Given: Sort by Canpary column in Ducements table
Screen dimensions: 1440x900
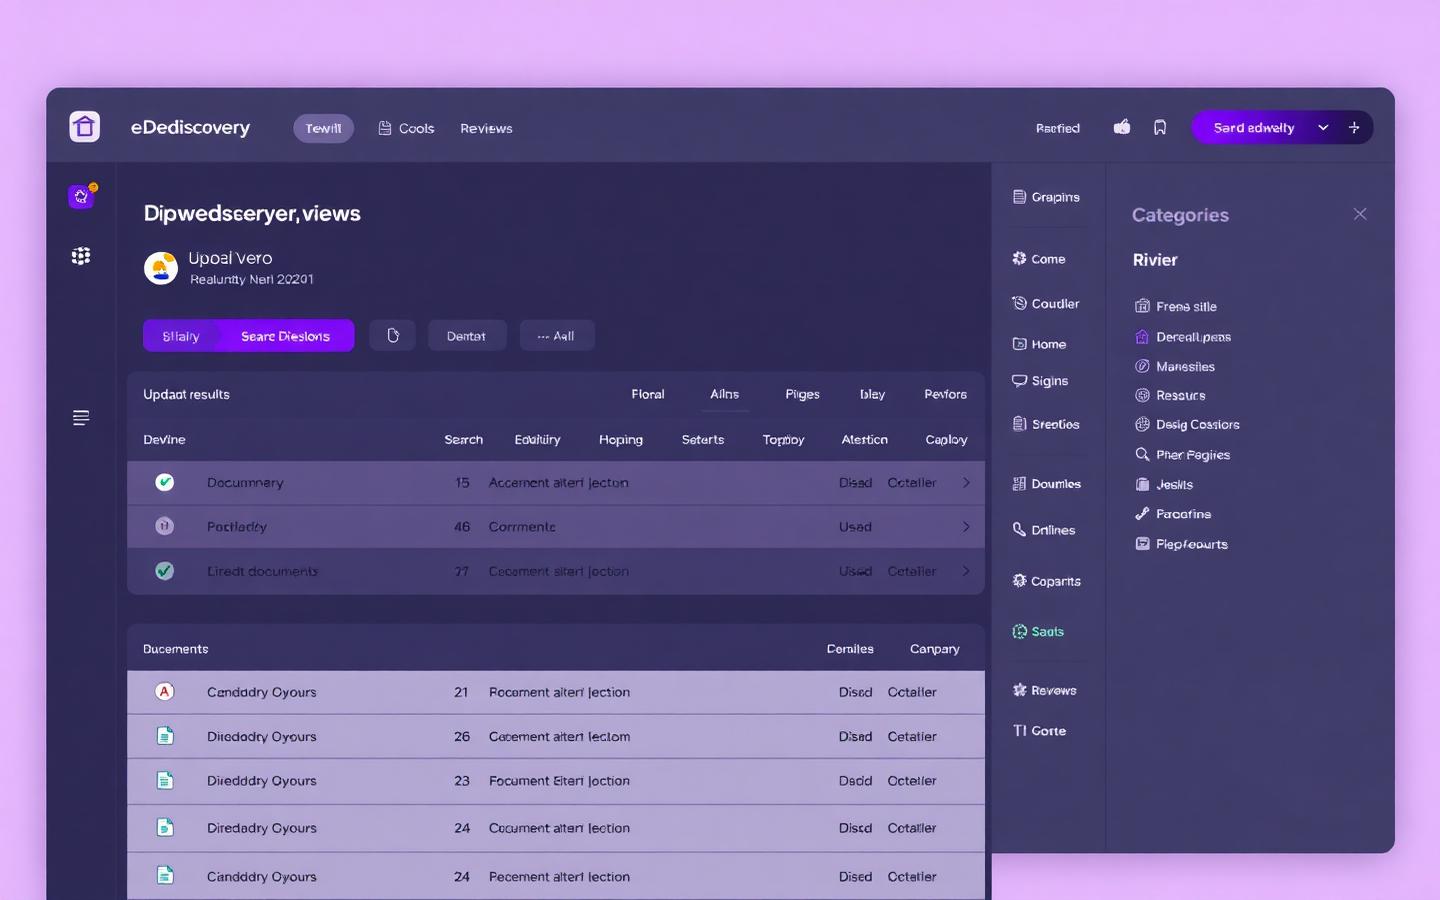Looking at the screenshot, I should 935,649.
